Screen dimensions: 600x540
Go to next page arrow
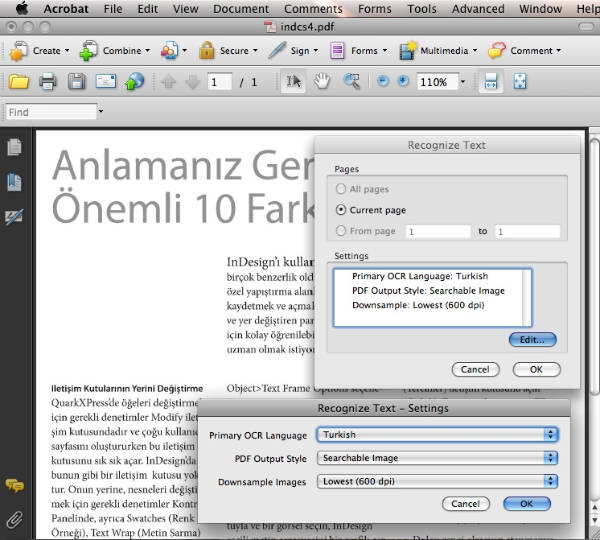pyautogui.click(x=192, y=82)
